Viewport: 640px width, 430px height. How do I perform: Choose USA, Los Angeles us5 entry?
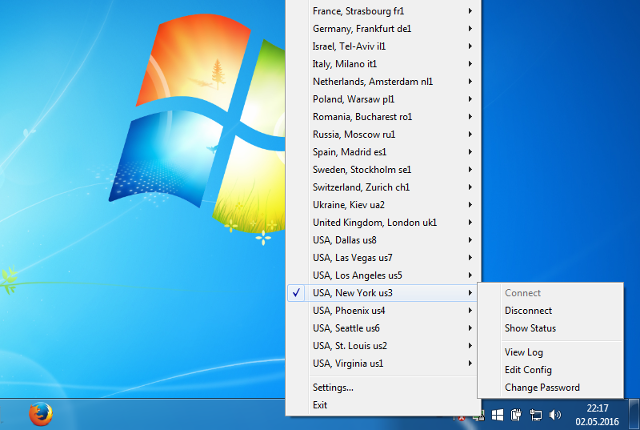pyautogui.click(x=382, y=275)
